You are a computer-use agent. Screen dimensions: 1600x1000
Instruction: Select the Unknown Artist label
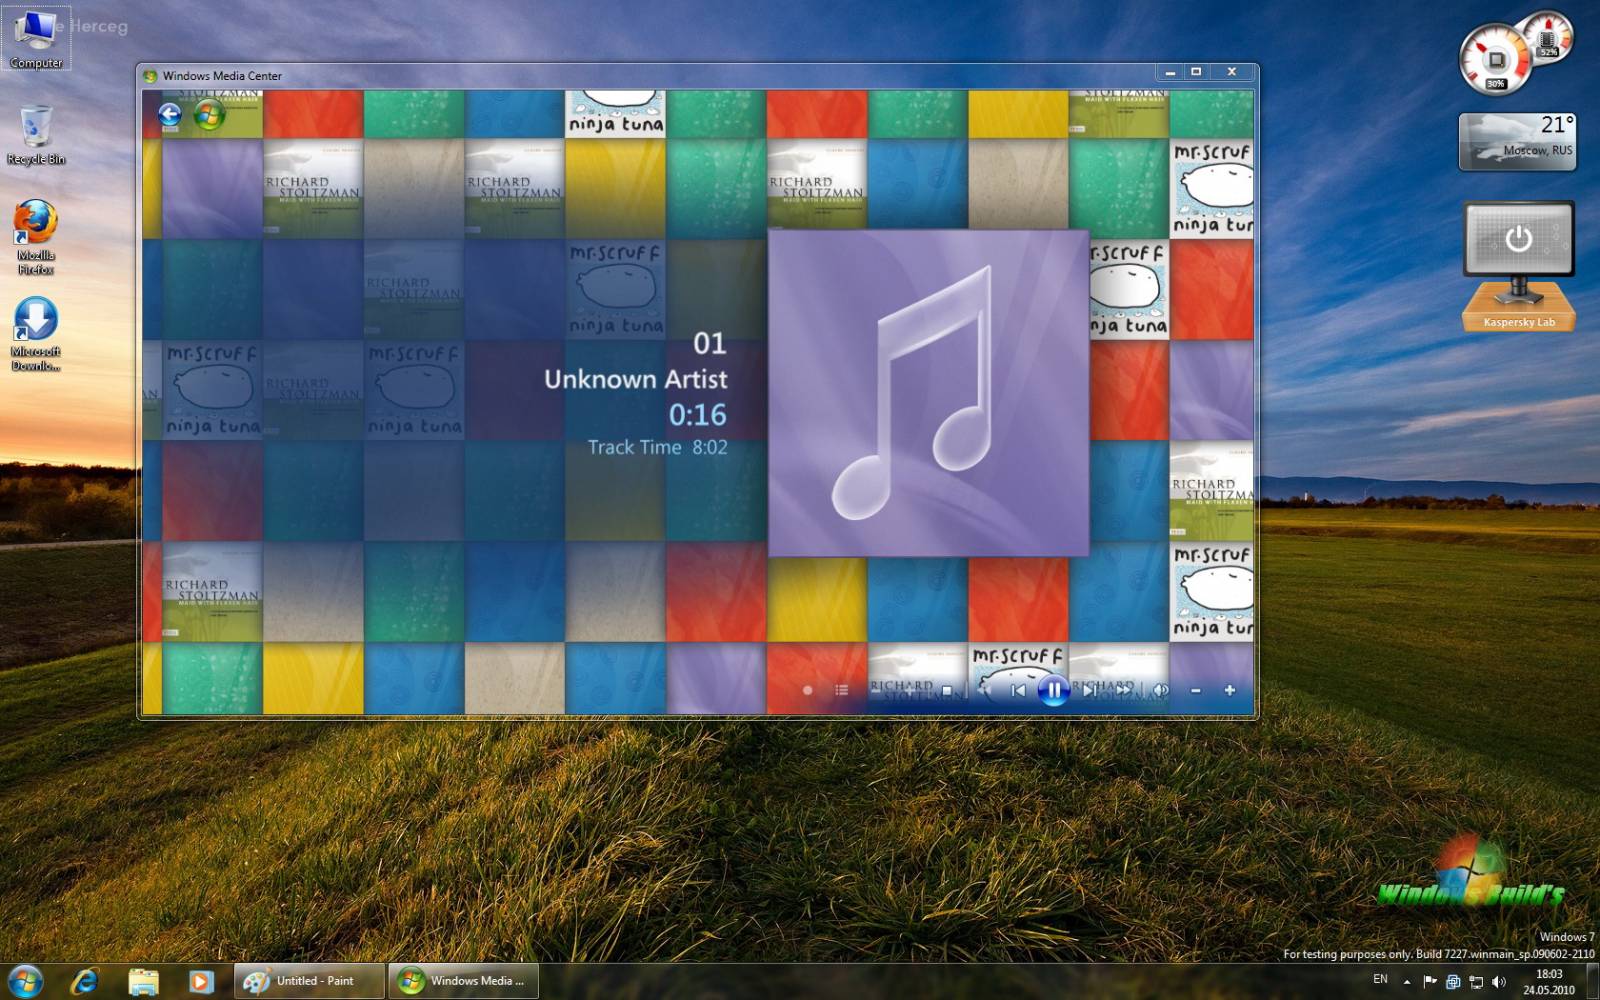tap(636, 379)
